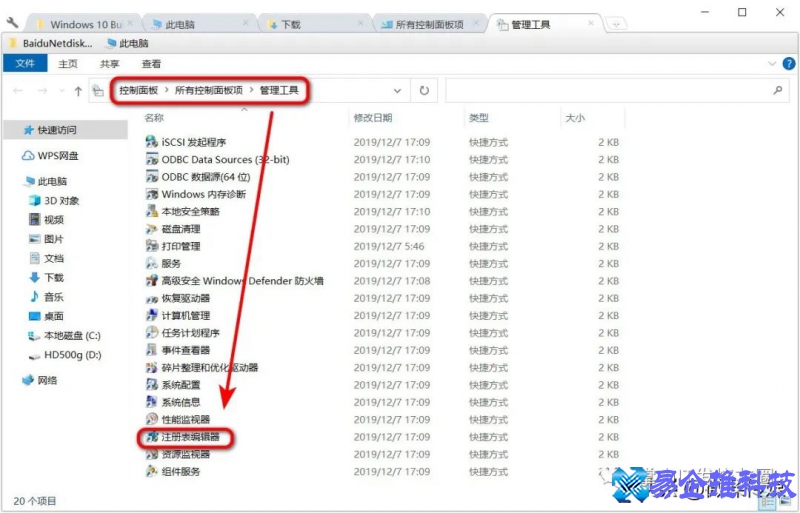Click the search magnifier icon
Image resolution: width=800 pixels, height=513 pixels.
pyautogui.click(x=778, y=90)
